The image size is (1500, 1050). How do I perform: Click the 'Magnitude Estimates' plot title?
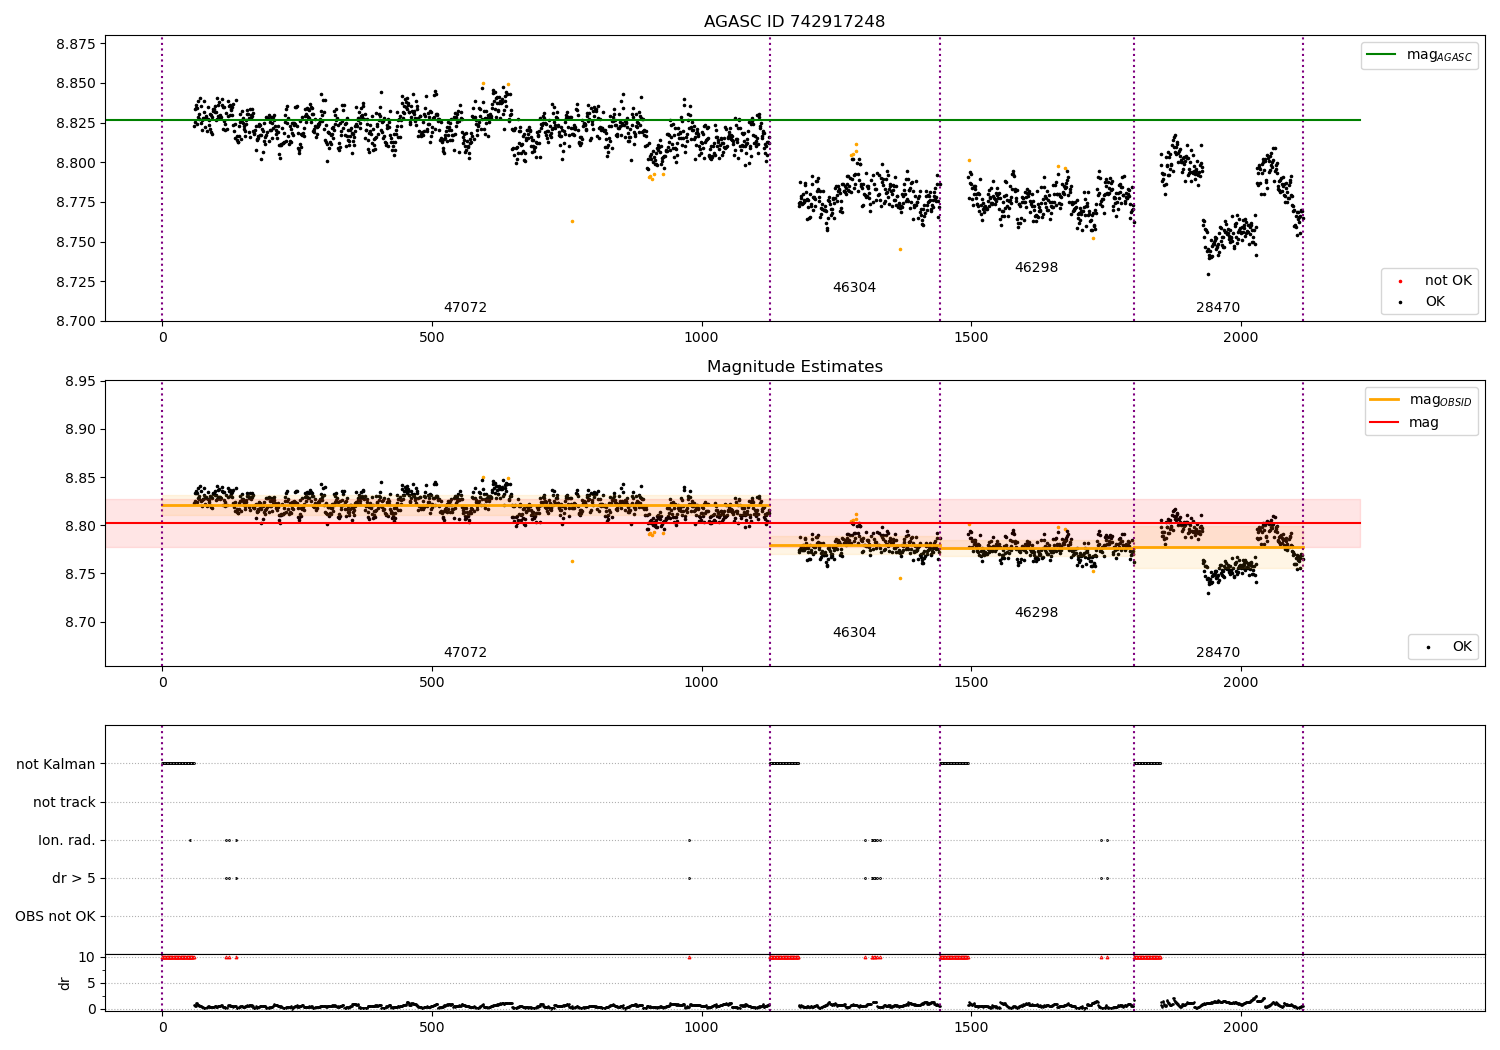[x=794, y=367]
